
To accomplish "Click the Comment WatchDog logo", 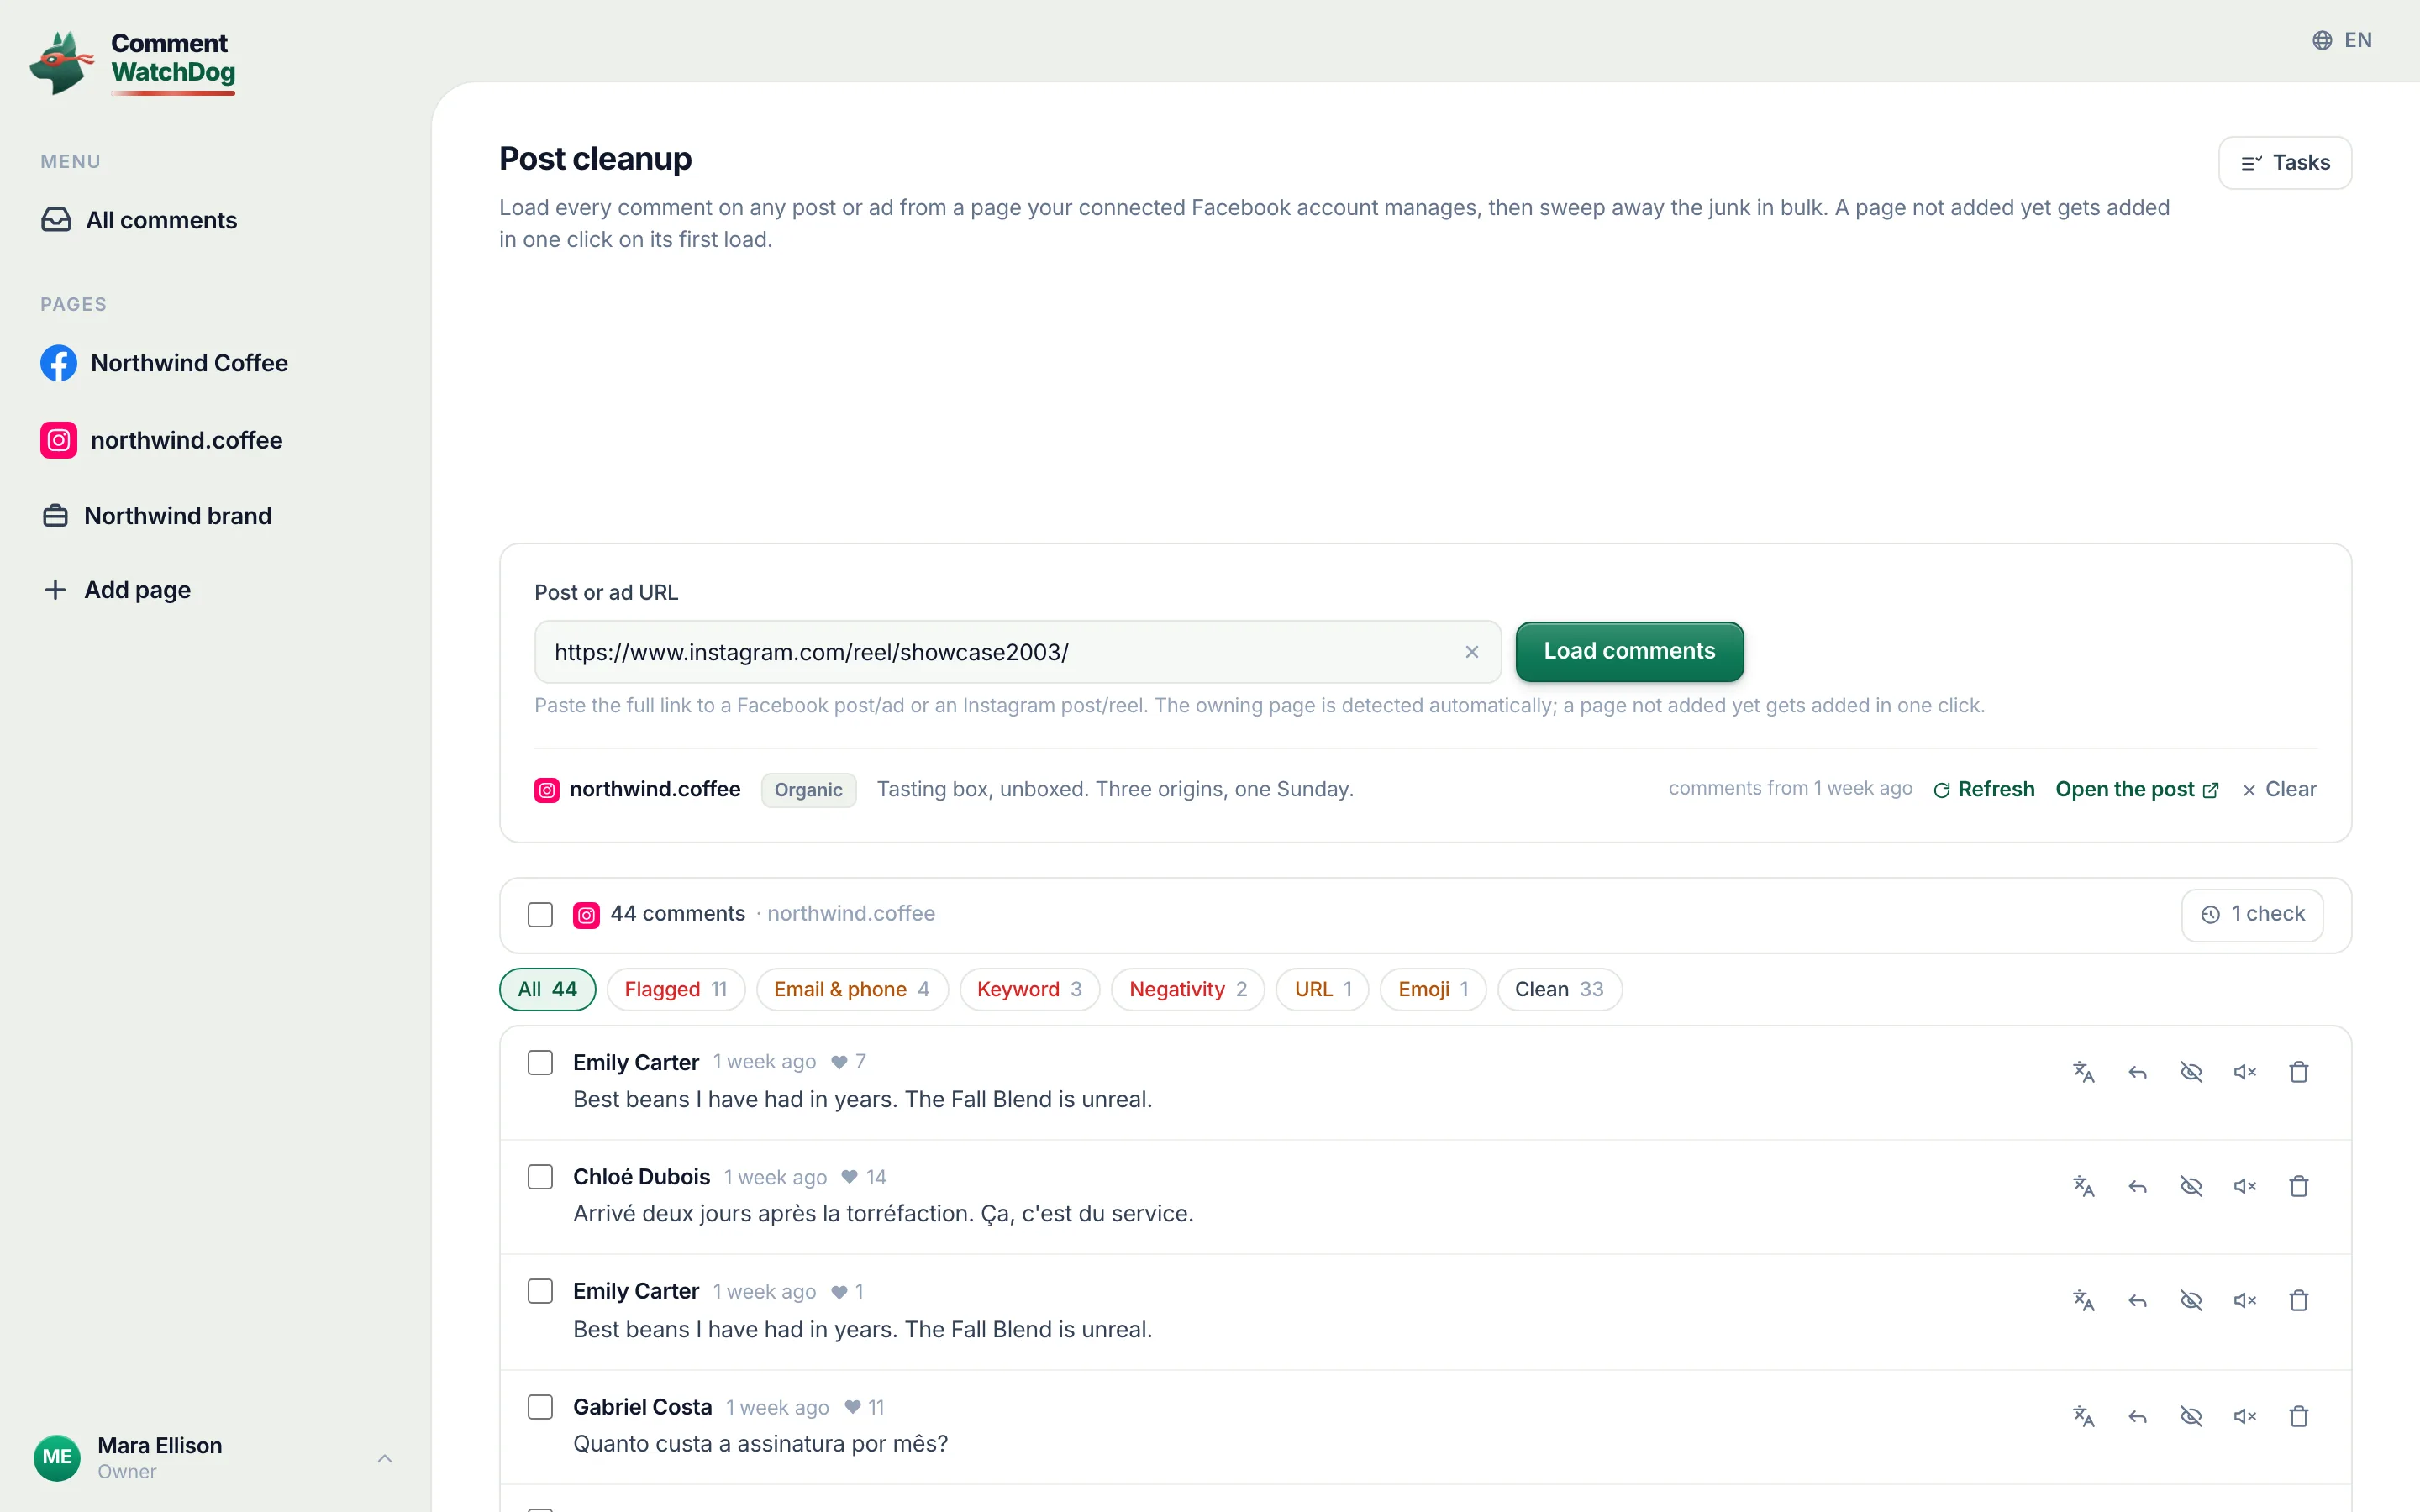I will [x=133, y=62].
